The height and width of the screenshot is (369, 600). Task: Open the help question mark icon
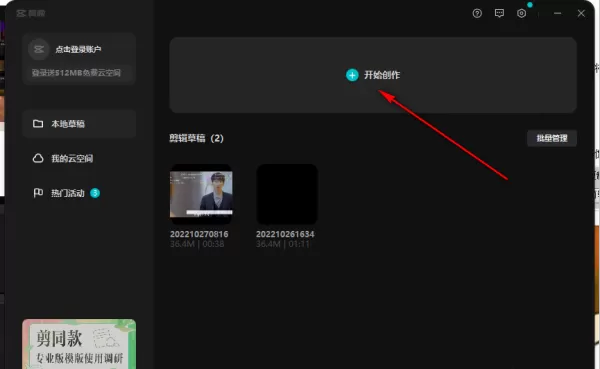477,13
